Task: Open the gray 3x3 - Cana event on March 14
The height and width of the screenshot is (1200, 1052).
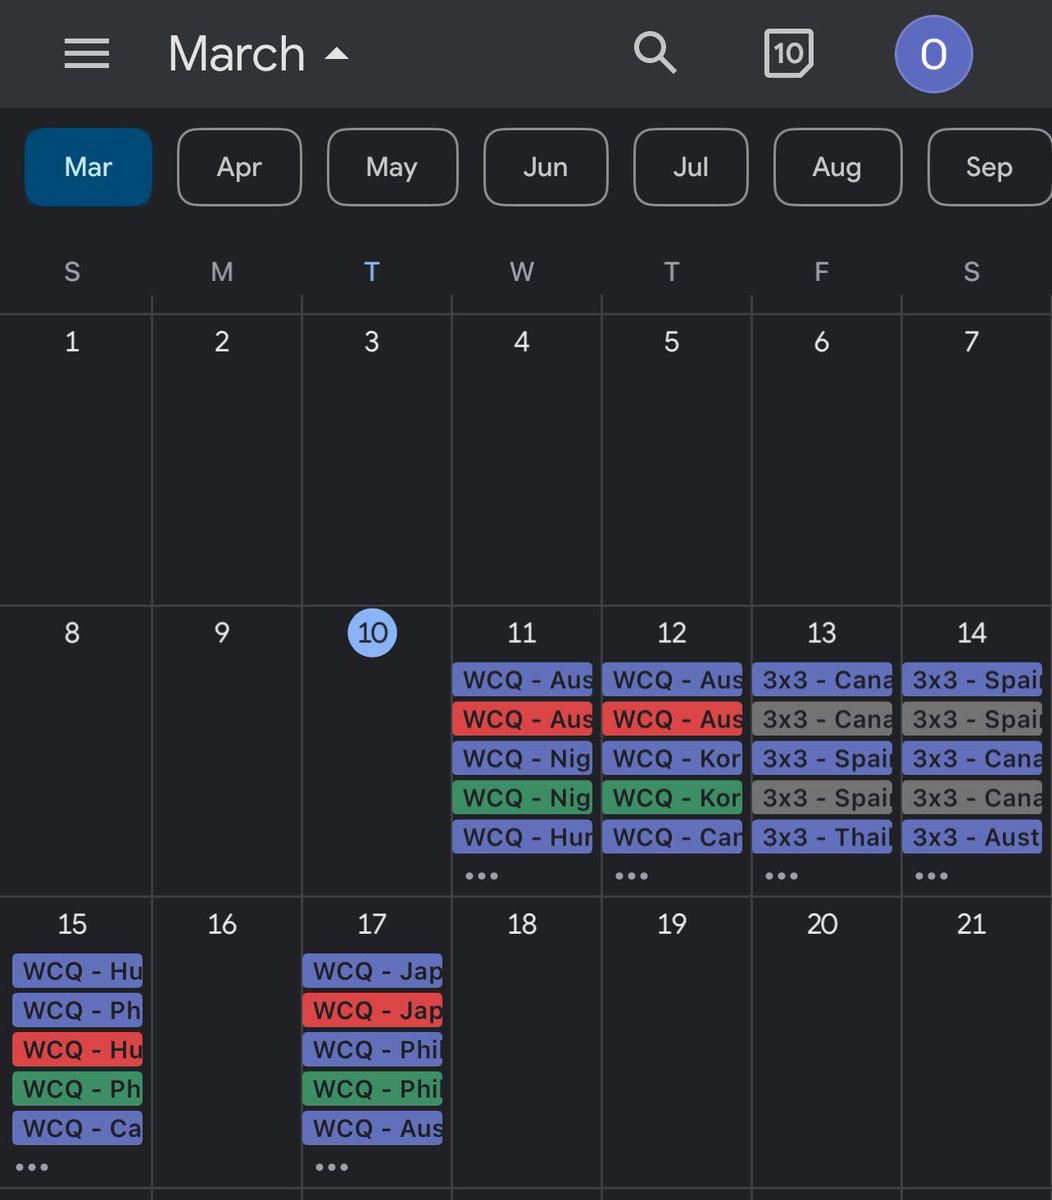Action: click(x=972, y=798)
